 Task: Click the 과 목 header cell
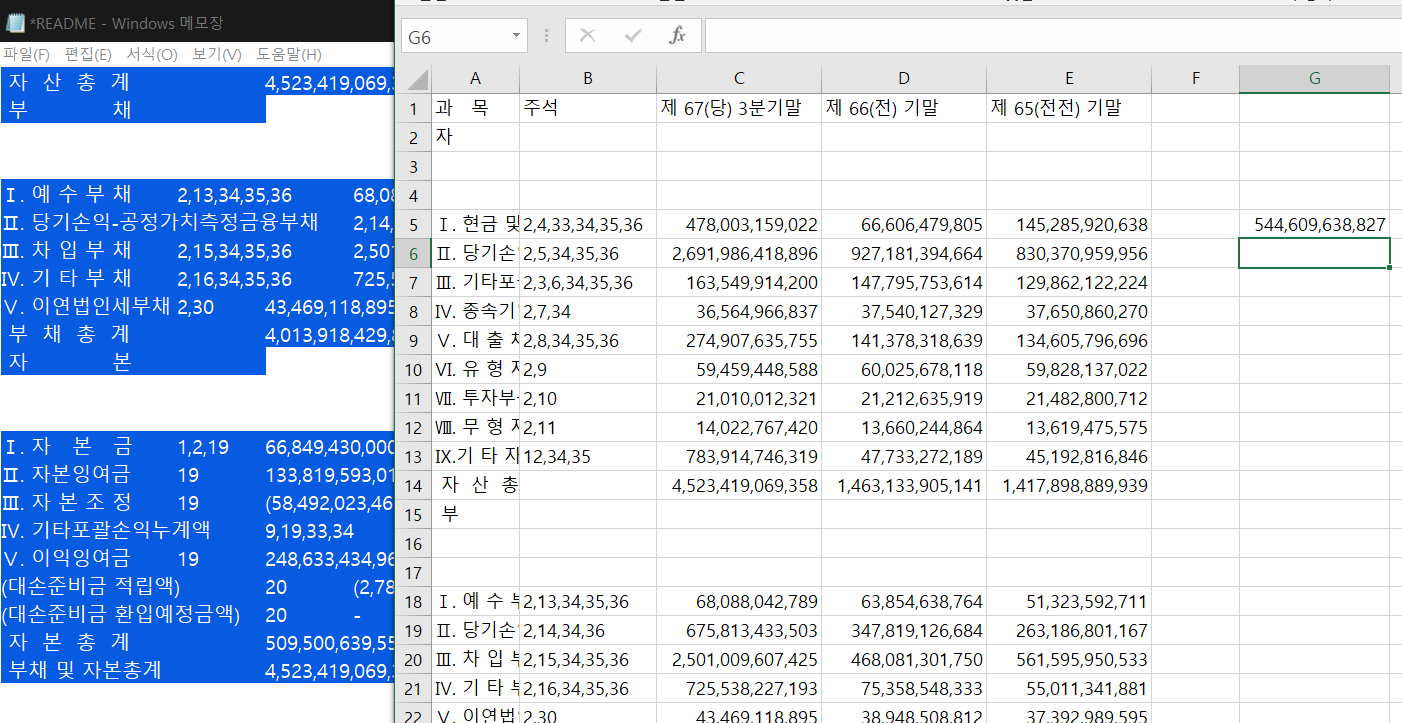pos(475,108)
